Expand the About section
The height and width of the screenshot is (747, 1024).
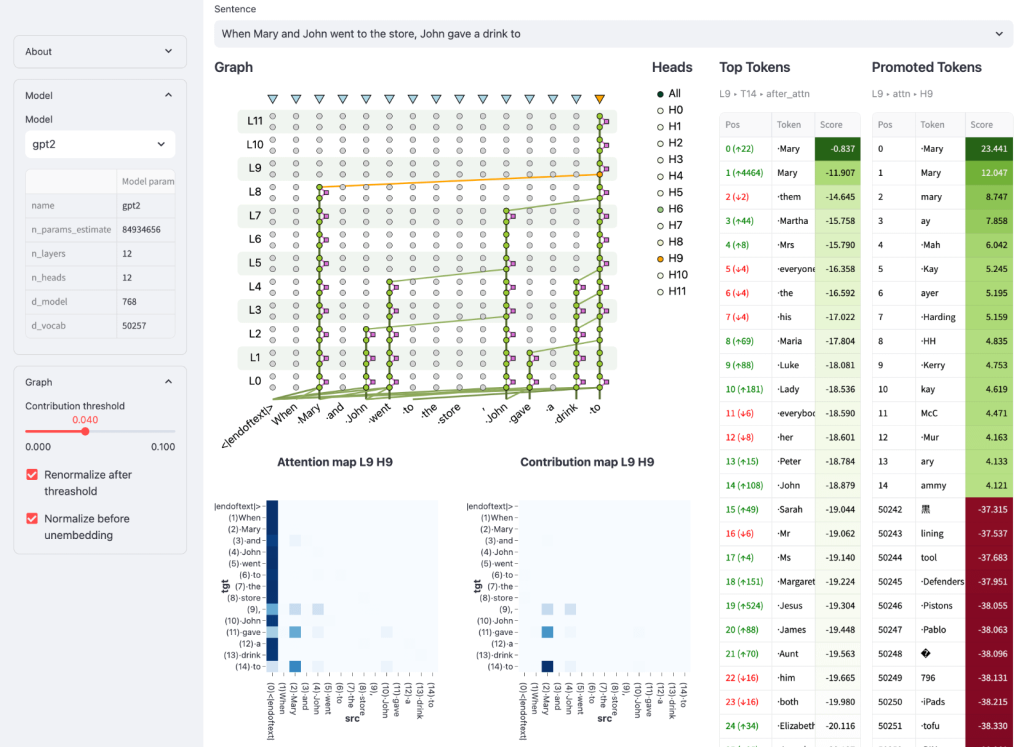[100, 52]
